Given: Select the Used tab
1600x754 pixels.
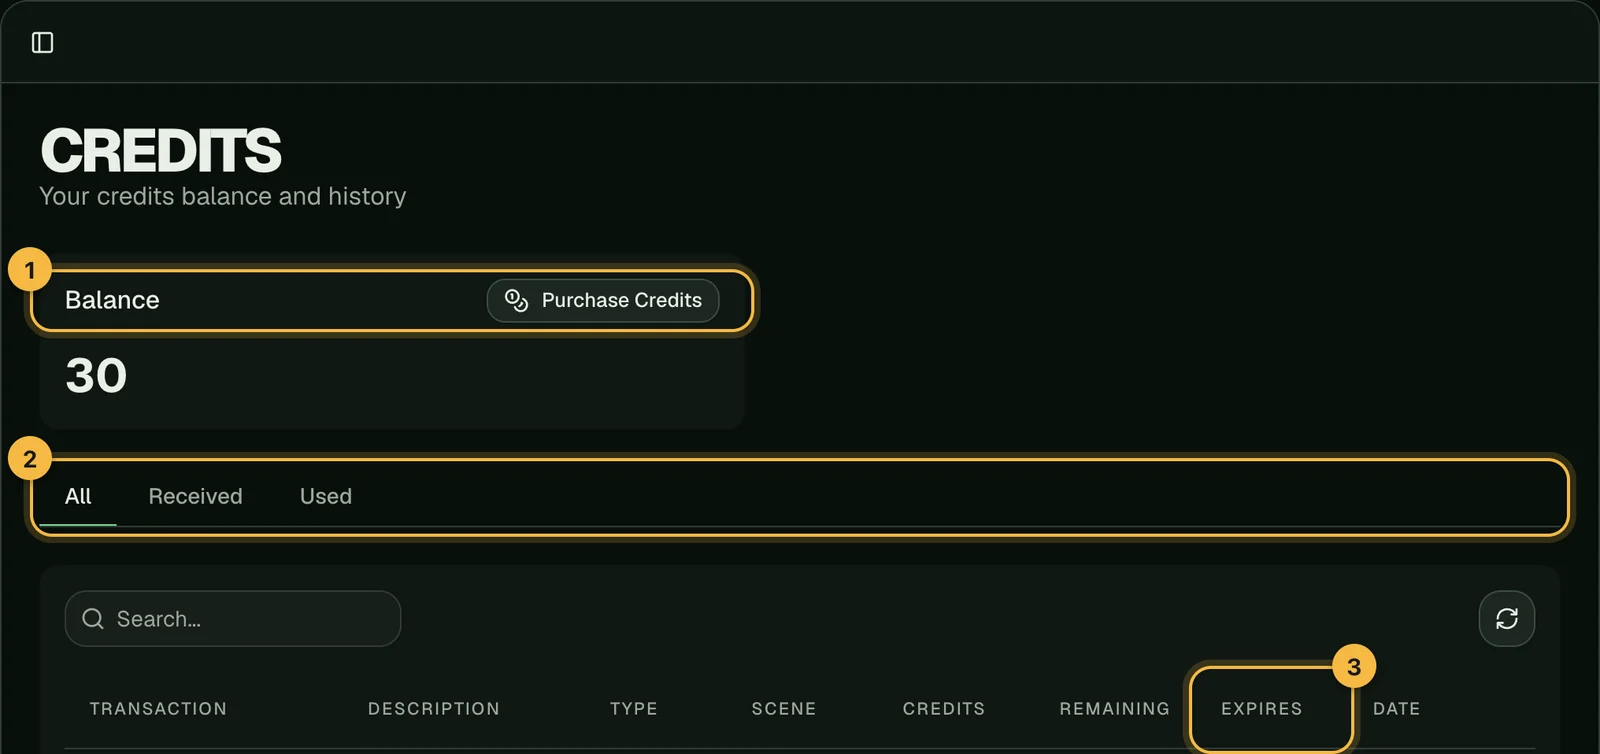Looking at the screenshot, I should pyautogui.click(x=326, y=496).
